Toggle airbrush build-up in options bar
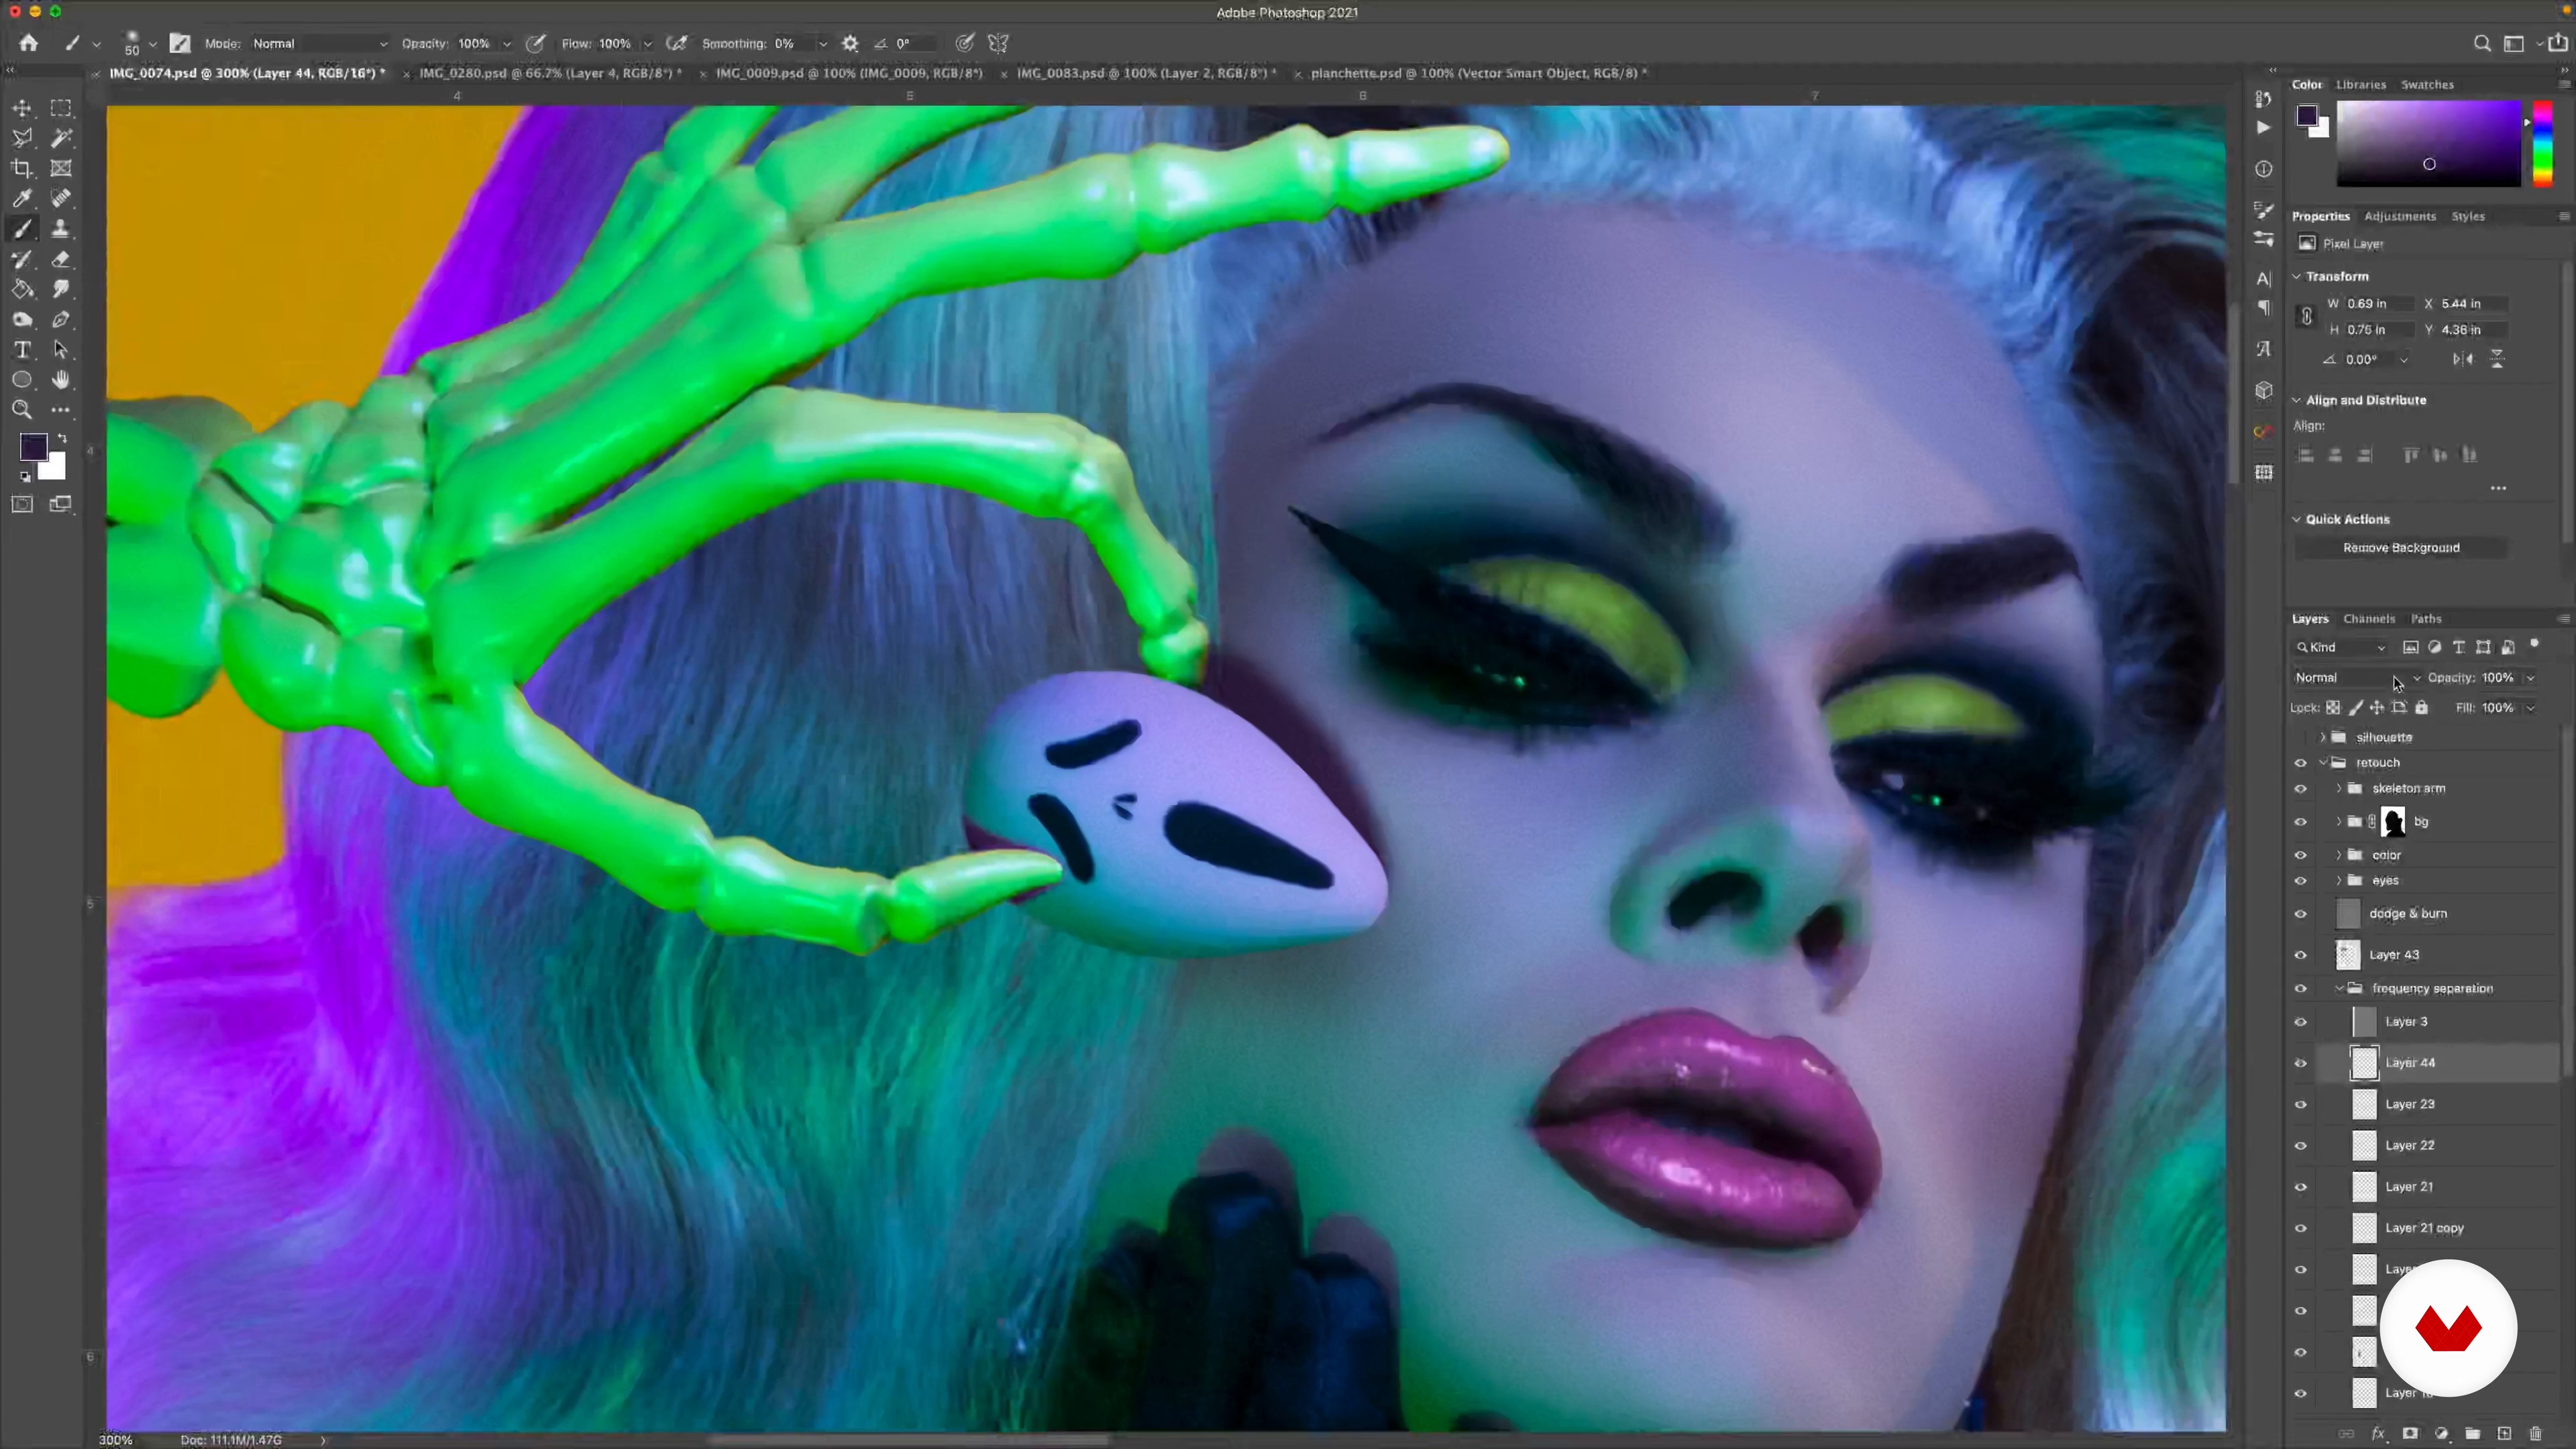The width and height of the screenshot is (2576, 1449). (x=677, y=43)
